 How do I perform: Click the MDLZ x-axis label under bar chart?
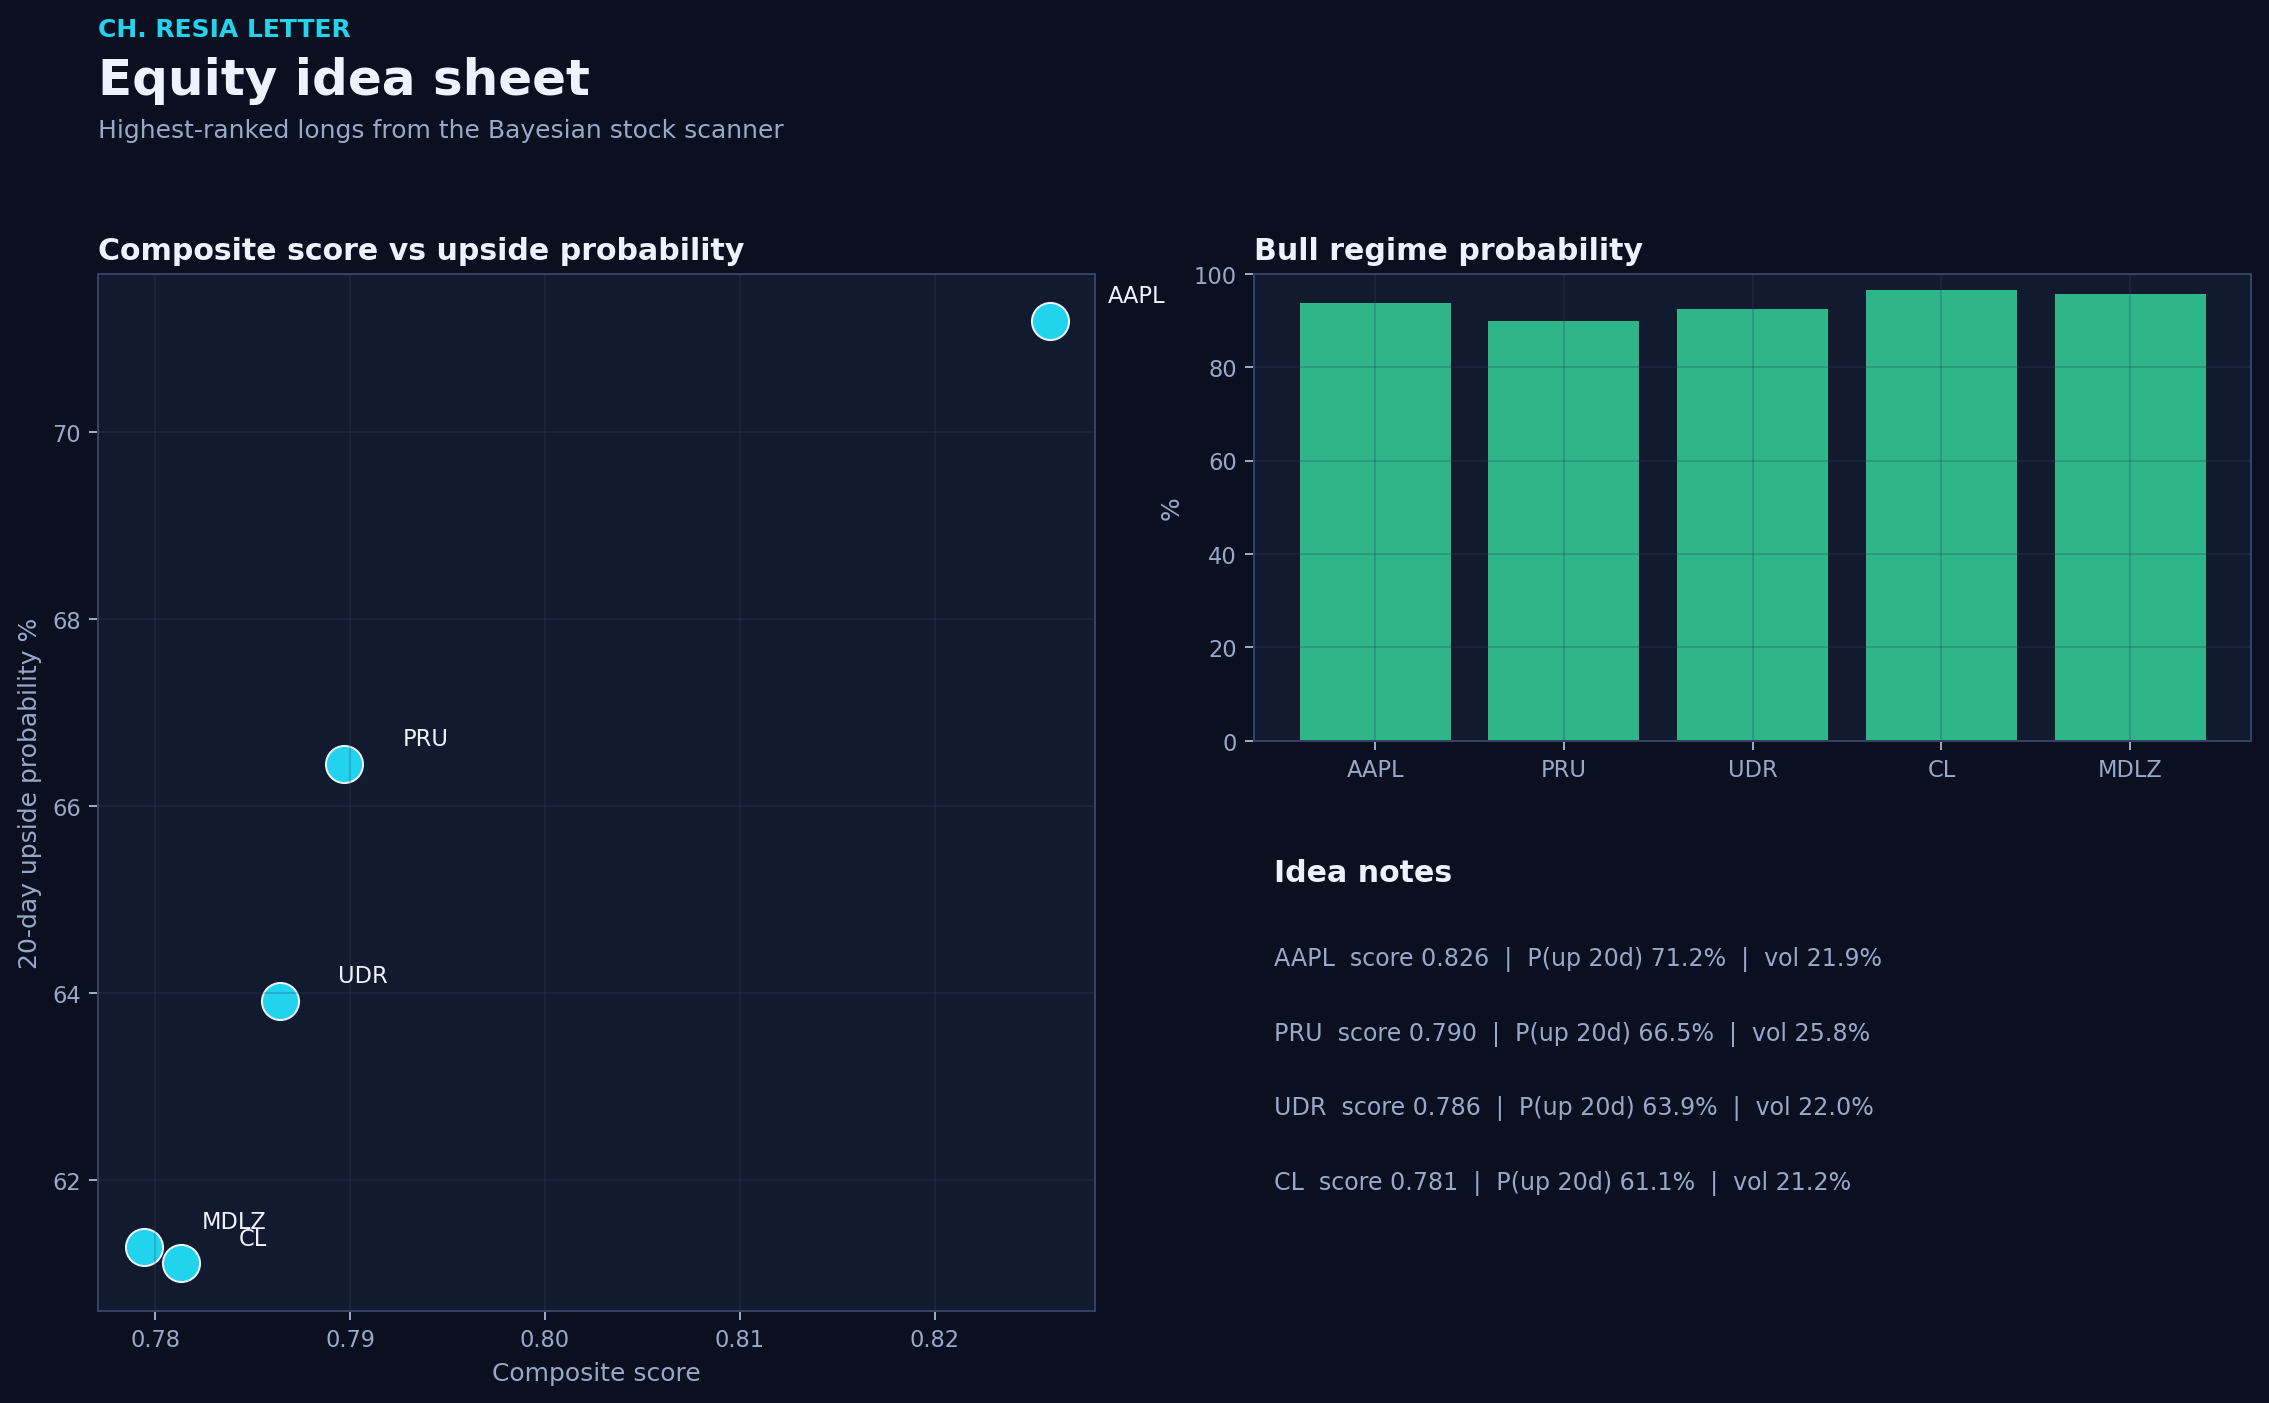click(x=2130, y=769)
